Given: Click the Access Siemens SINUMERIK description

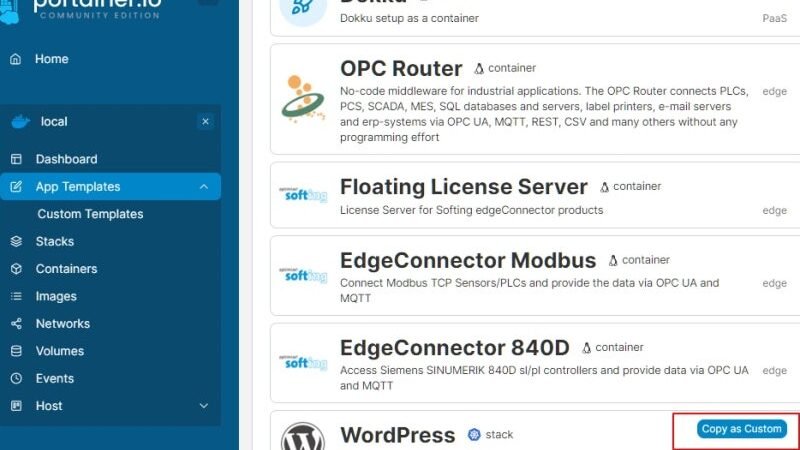Looking at the screenshot, I should [x=544, y=378].
